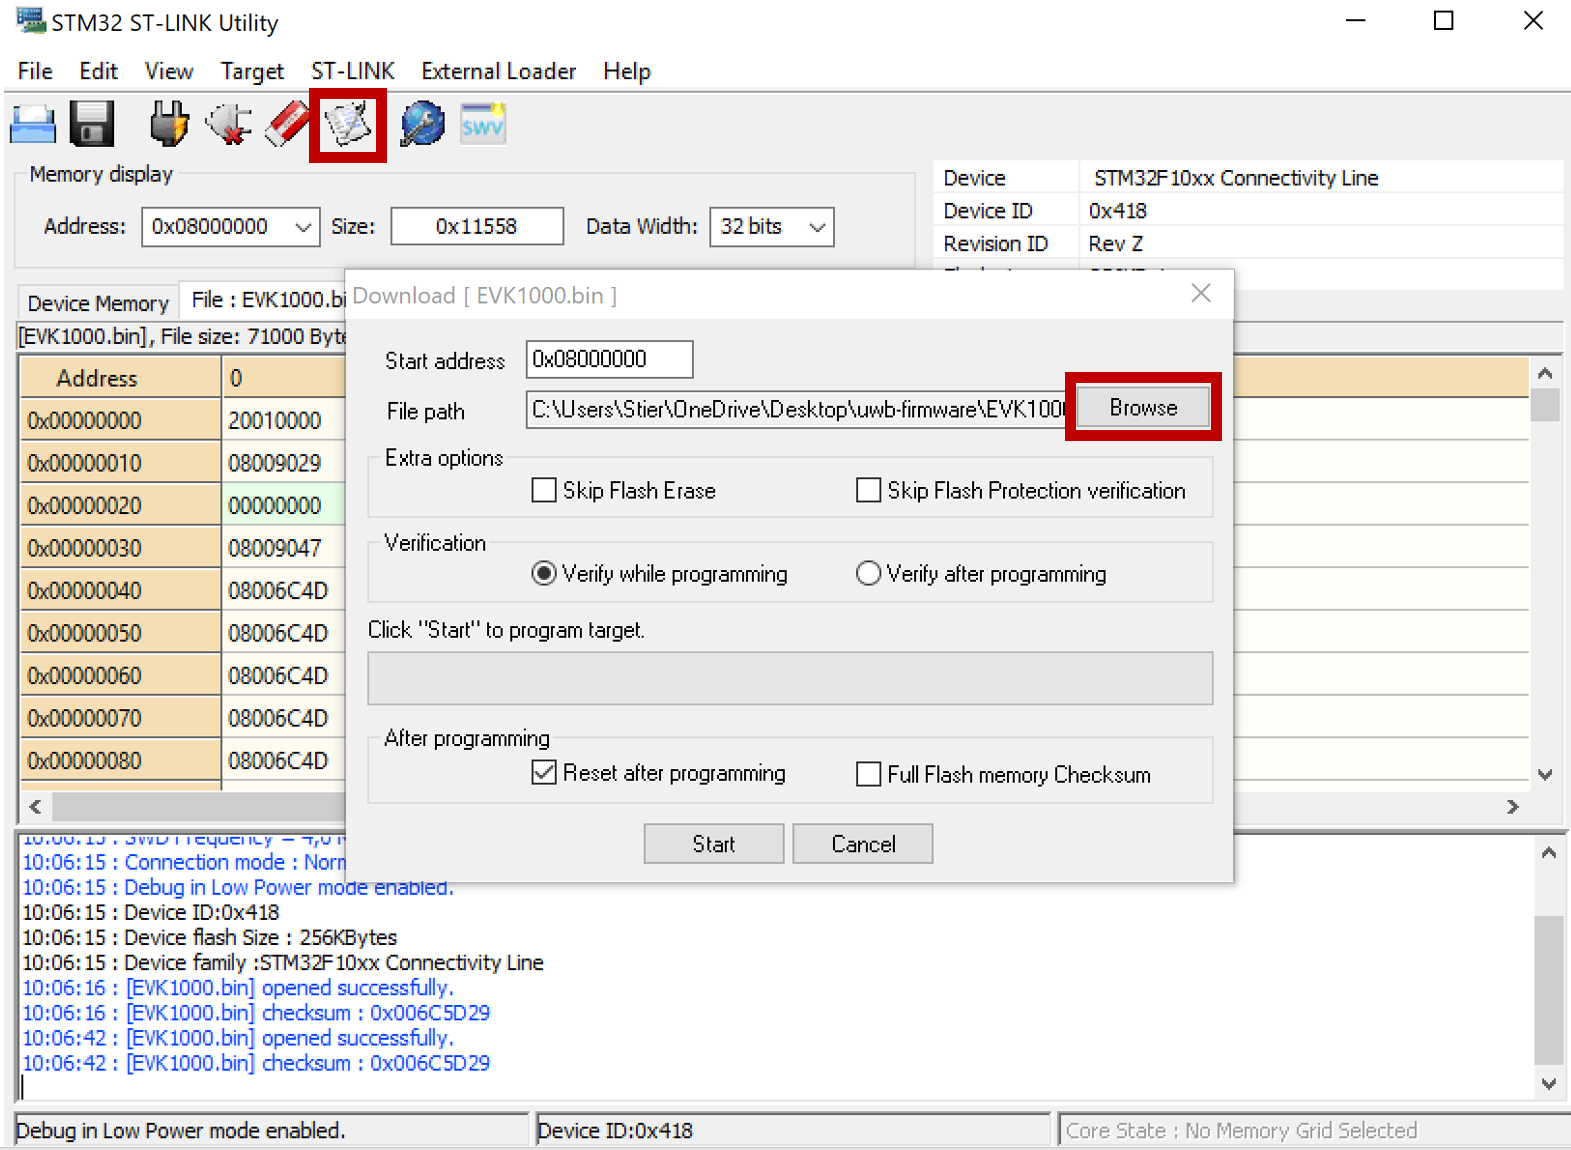
Task: Open the Help menu
Action: point(627,71)
